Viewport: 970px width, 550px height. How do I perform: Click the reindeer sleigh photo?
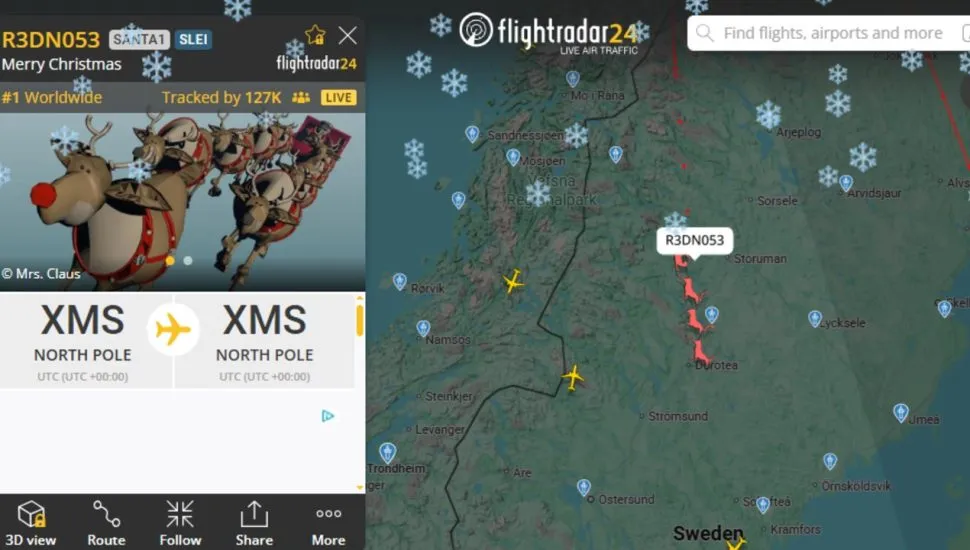(182, 201)
